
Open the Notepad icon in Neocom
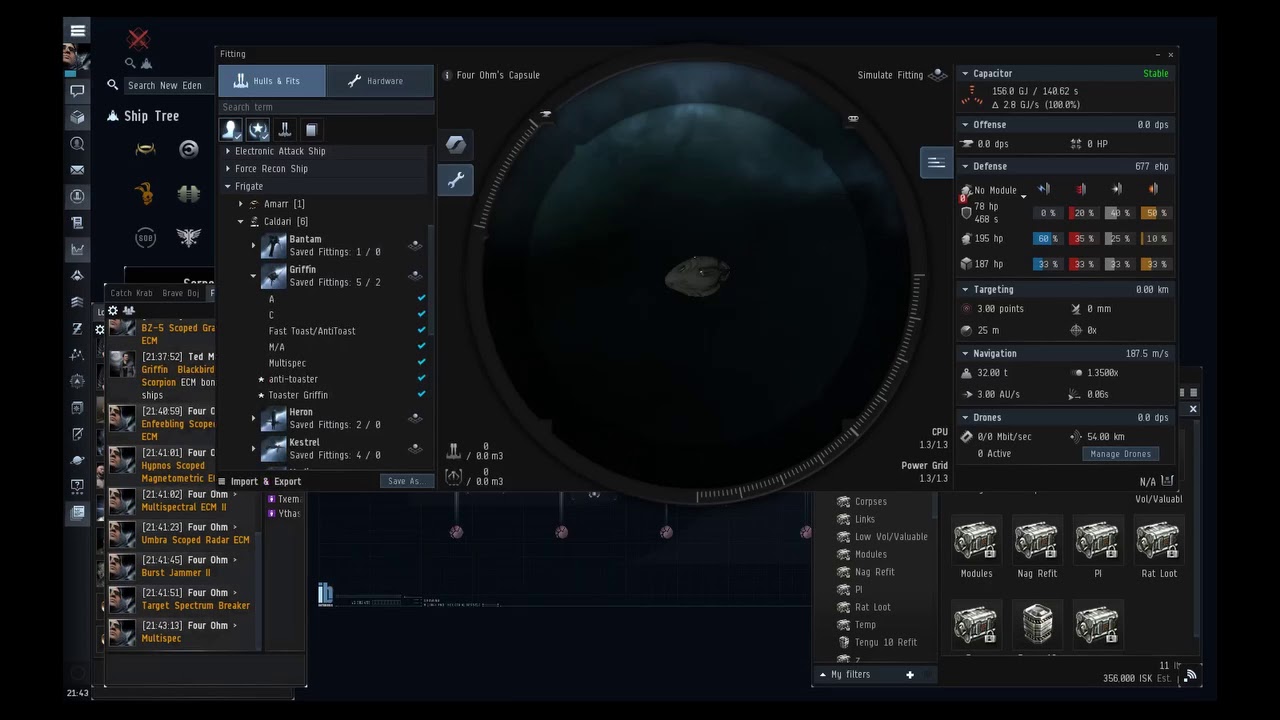77,434
